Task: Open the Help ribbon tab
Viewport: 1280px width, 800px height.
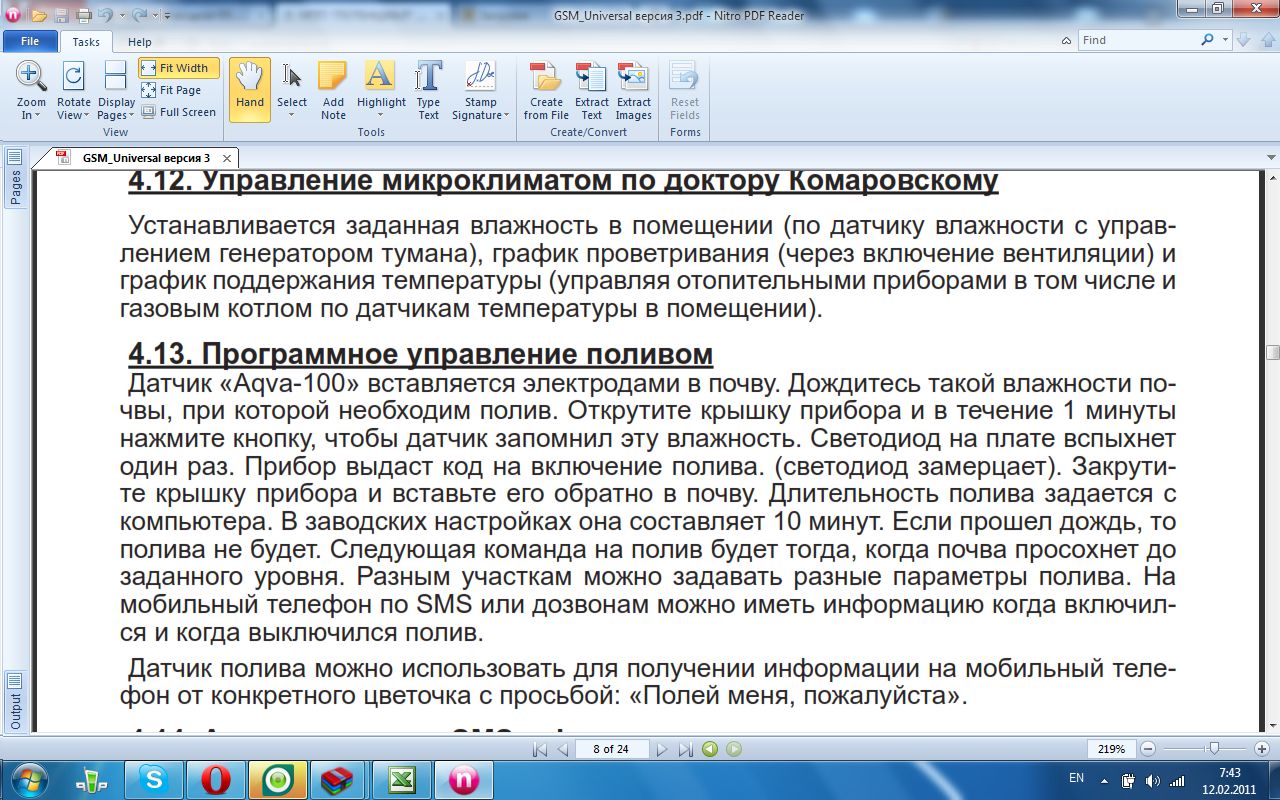Action: point(140,42)
